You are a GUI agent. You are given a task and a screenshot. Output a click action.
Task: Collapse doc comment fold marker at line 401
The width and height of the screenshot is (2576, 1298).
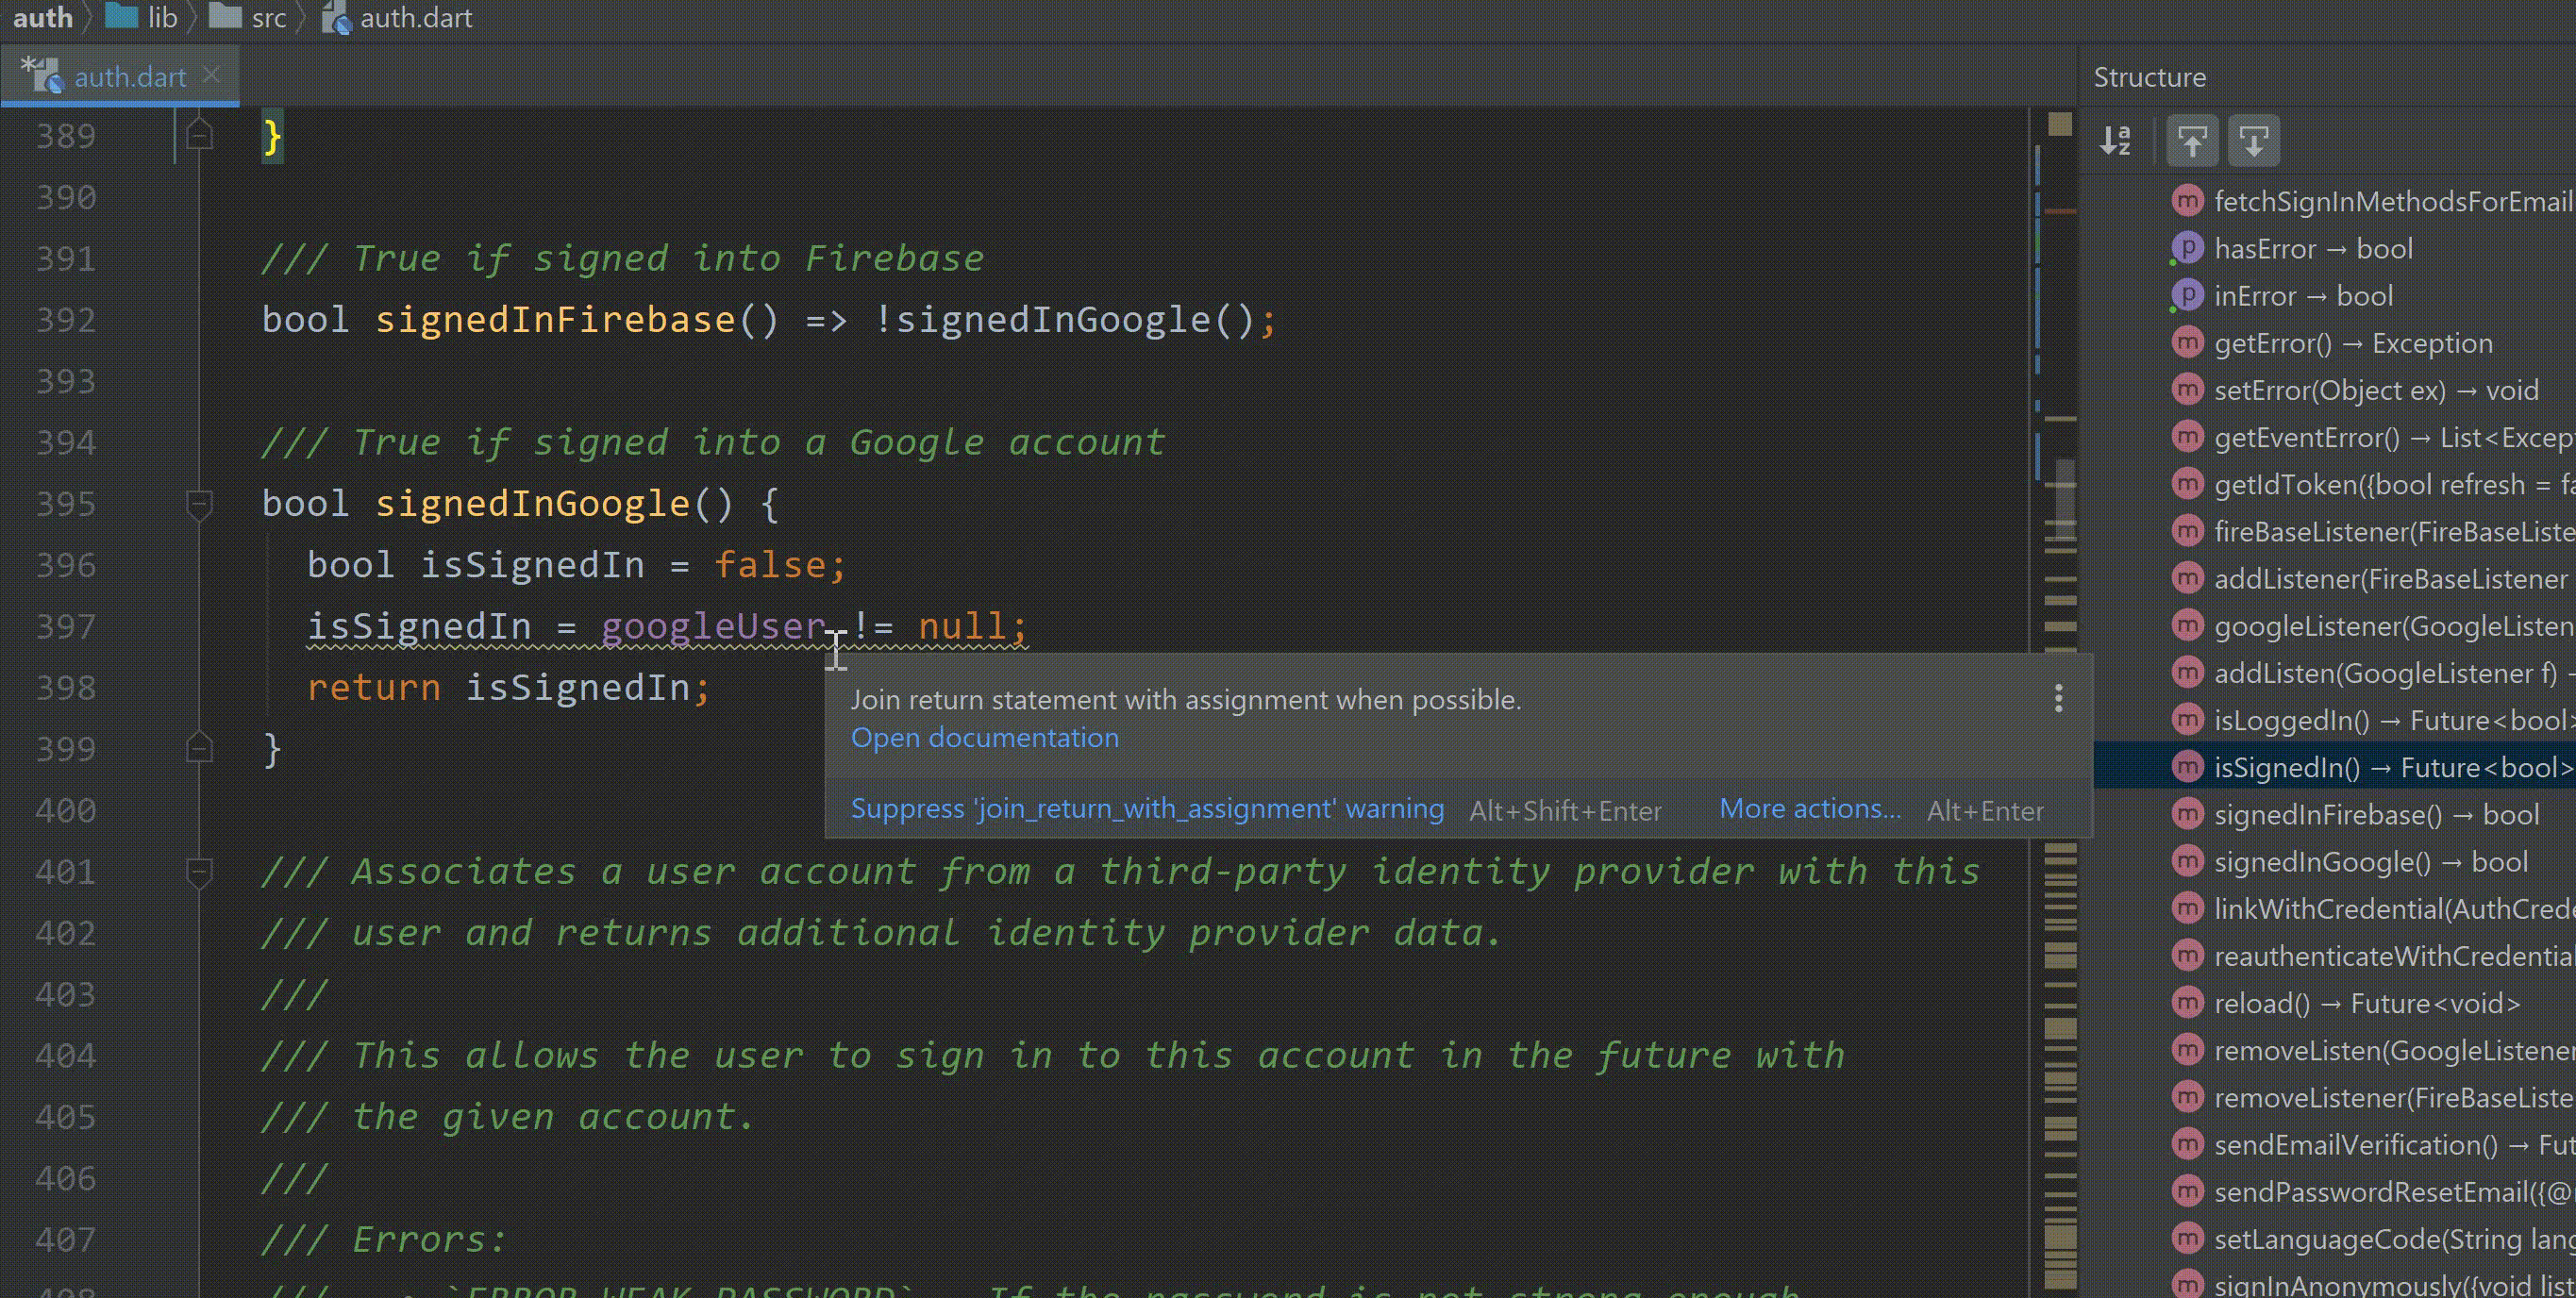[x=199, y=871]
